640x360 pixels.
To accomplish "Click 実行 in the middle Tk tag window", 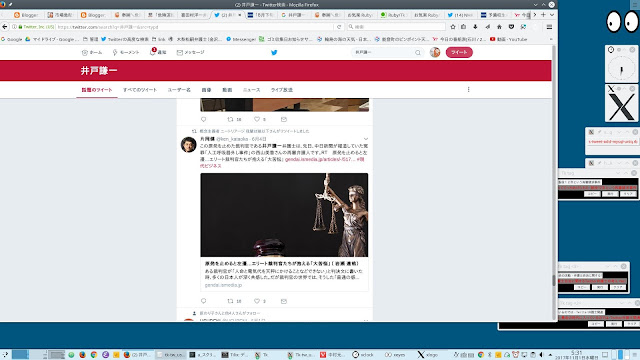I will 600,287.
